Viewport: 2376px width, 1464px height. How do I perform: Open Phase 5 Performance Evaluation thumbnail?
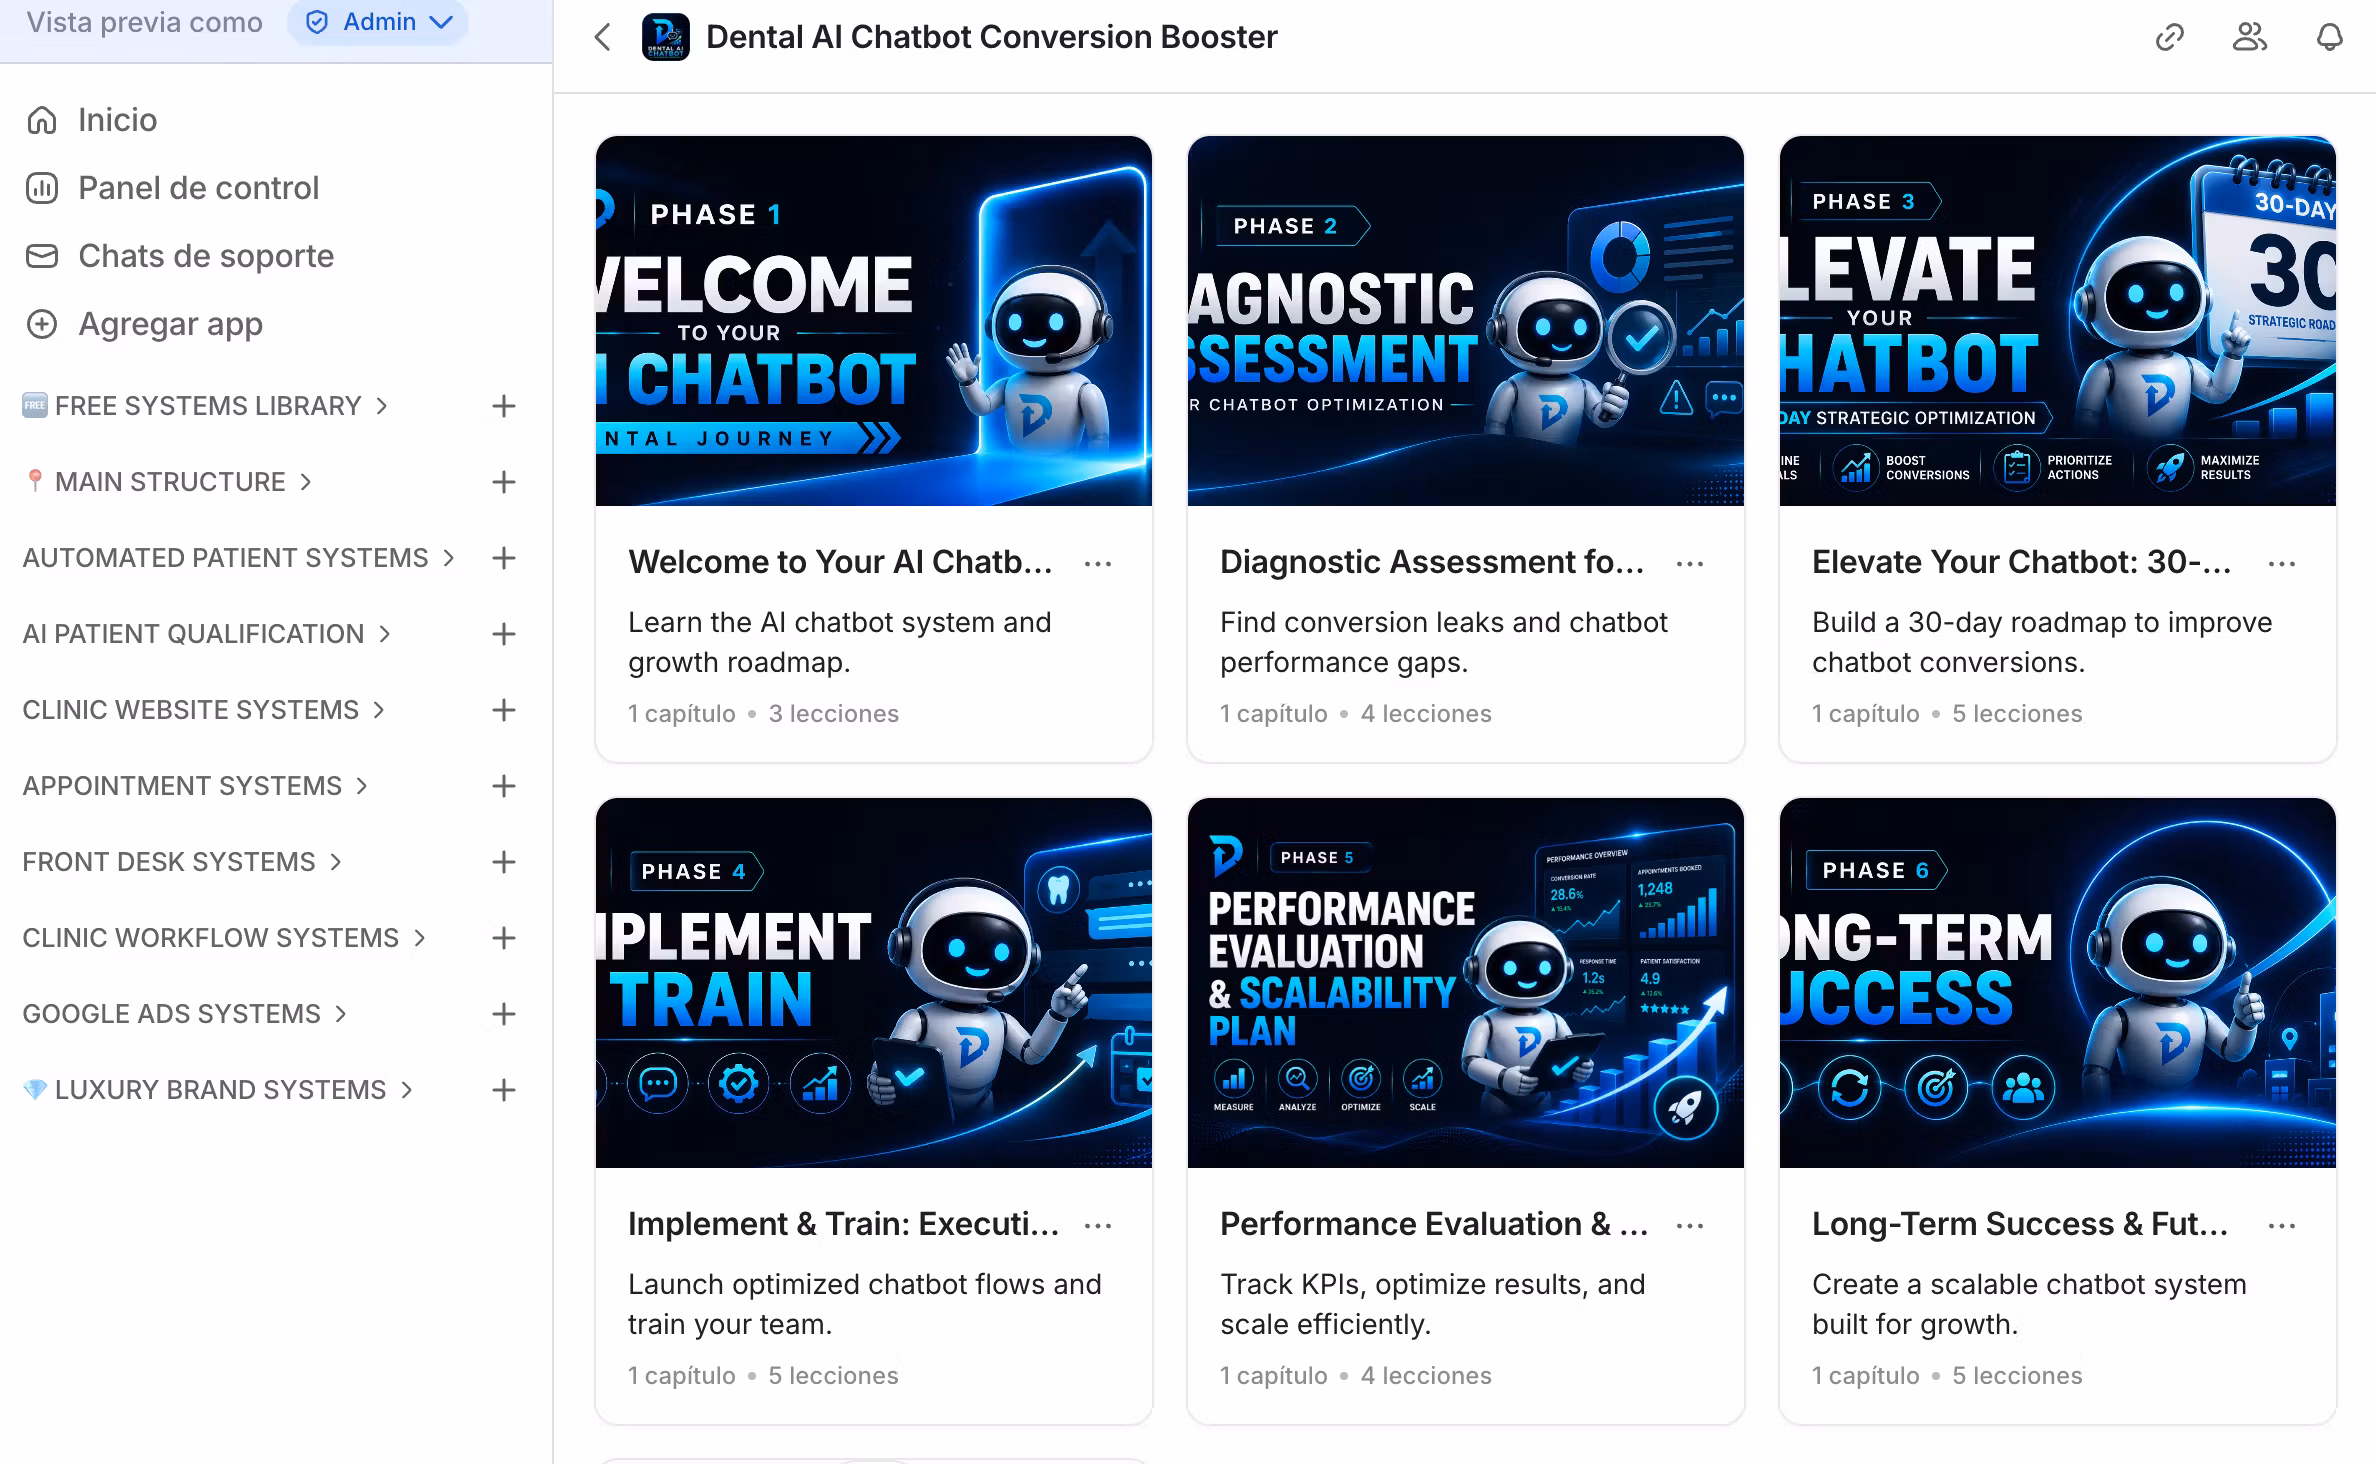(1466, 983)
